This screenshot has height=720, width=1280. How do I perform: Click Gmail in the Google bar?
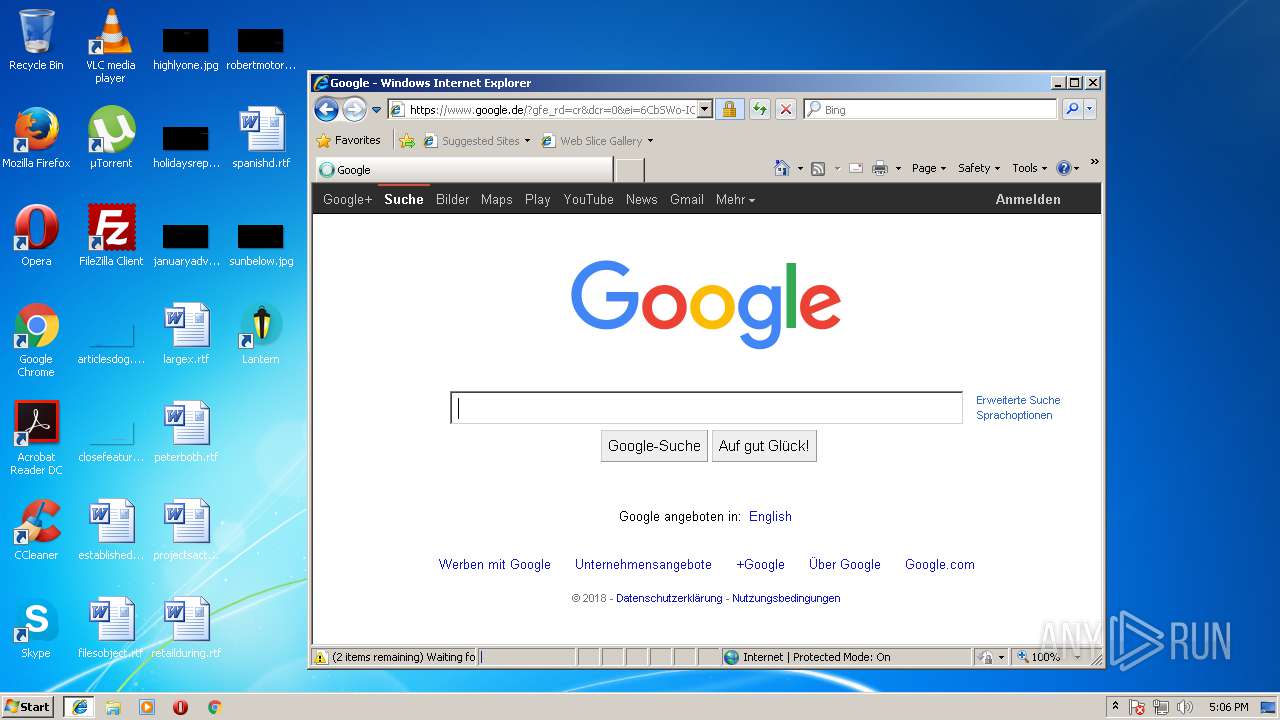pos(686,199)
